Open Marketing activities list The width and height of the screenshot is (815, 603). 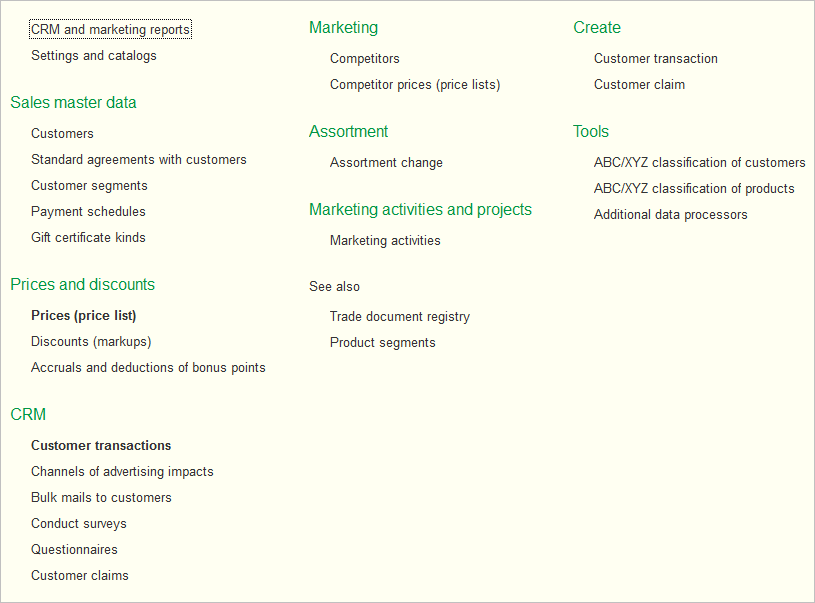click(x=385, y=241)
